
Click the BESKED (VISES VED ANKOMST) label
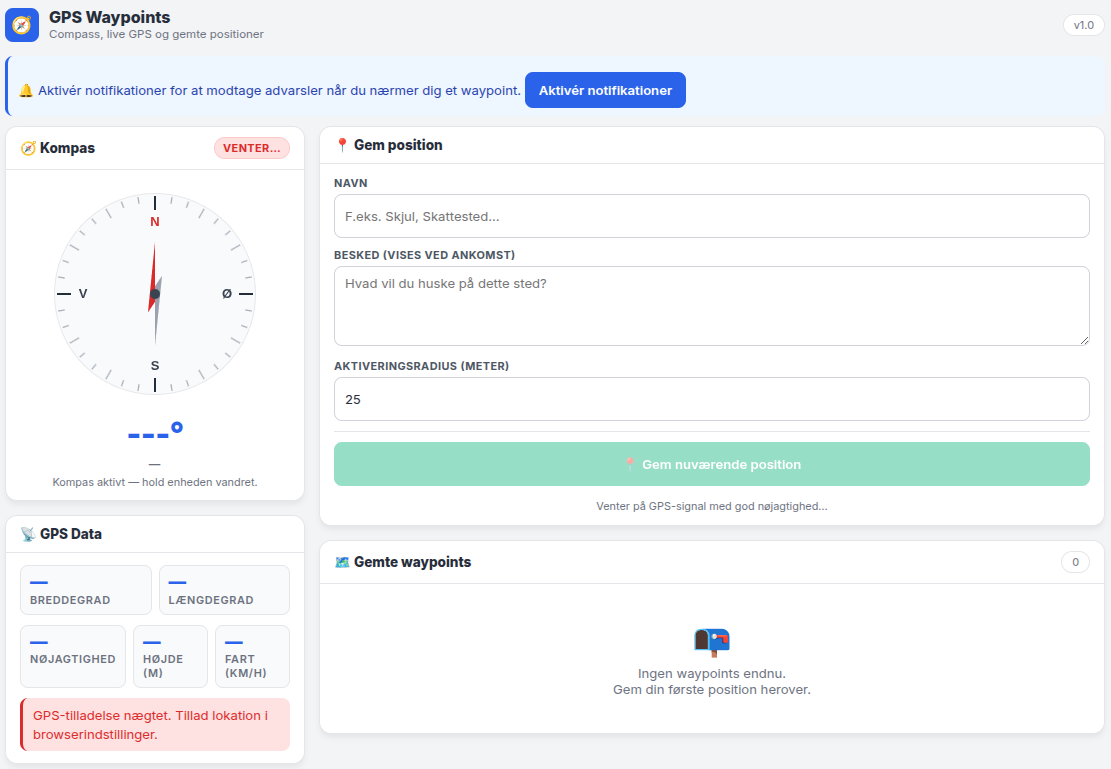(424, 254)
